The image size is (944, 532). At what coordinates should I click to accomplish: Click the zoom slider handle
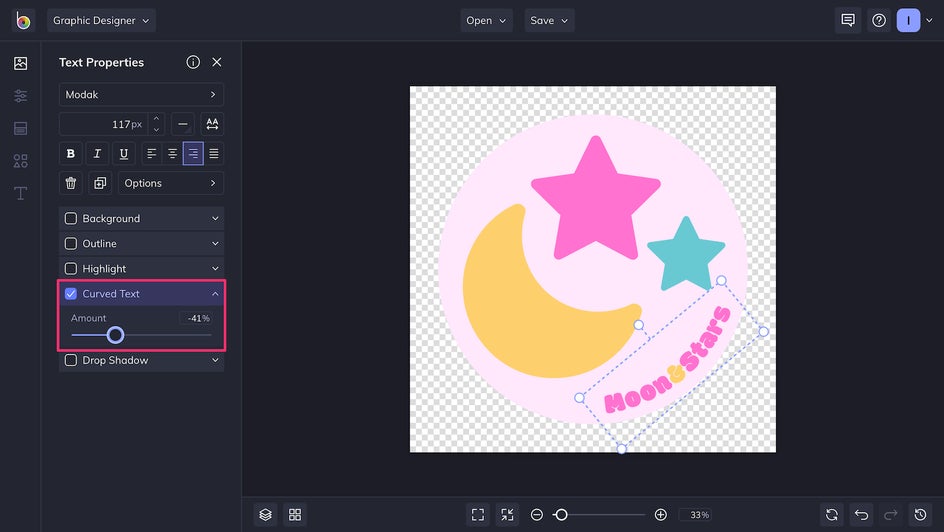[561, 515]
